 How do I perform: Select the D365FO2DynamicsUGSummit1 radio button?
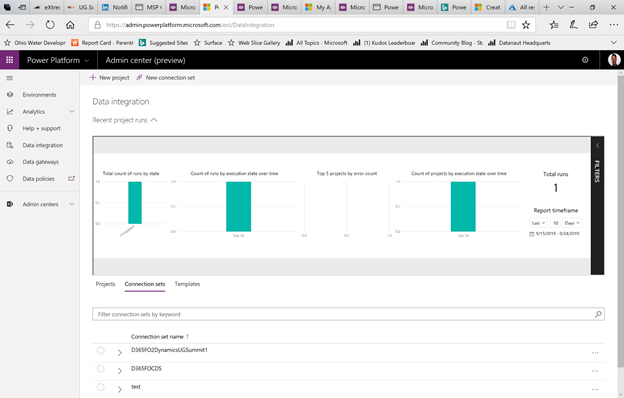101,350
